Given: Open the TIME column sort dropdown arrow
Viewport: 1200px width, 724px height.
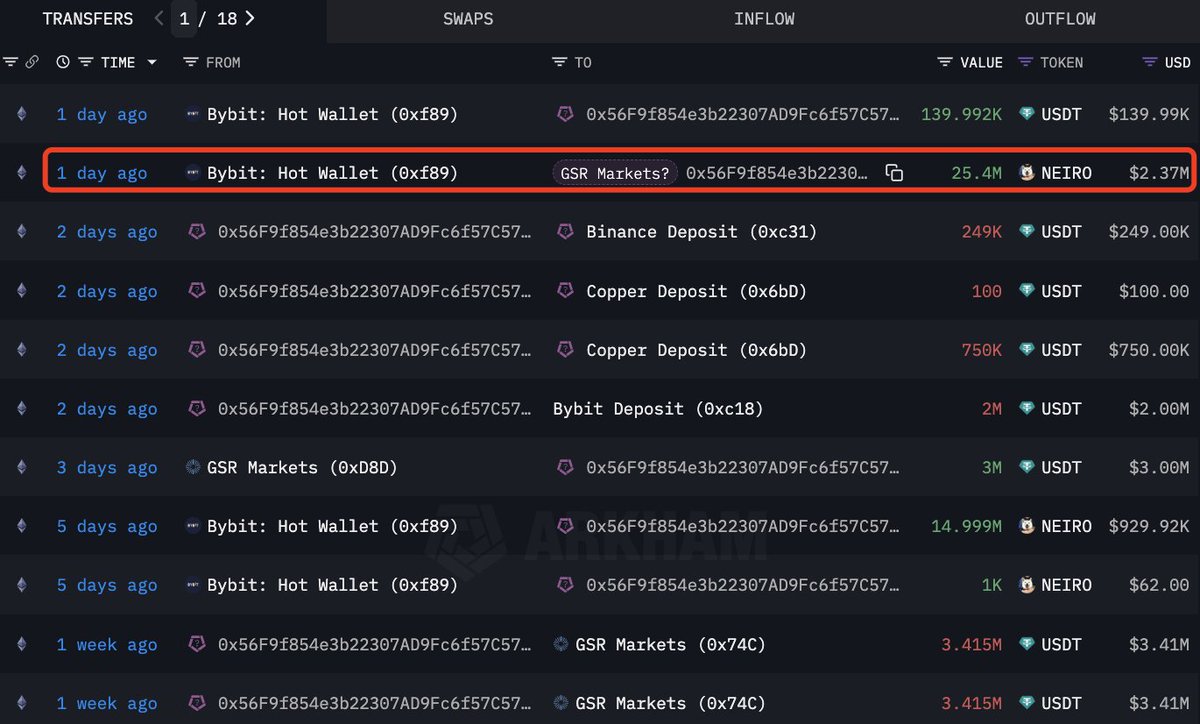Looking at the screenshot, I should click(x=152, y=62).
